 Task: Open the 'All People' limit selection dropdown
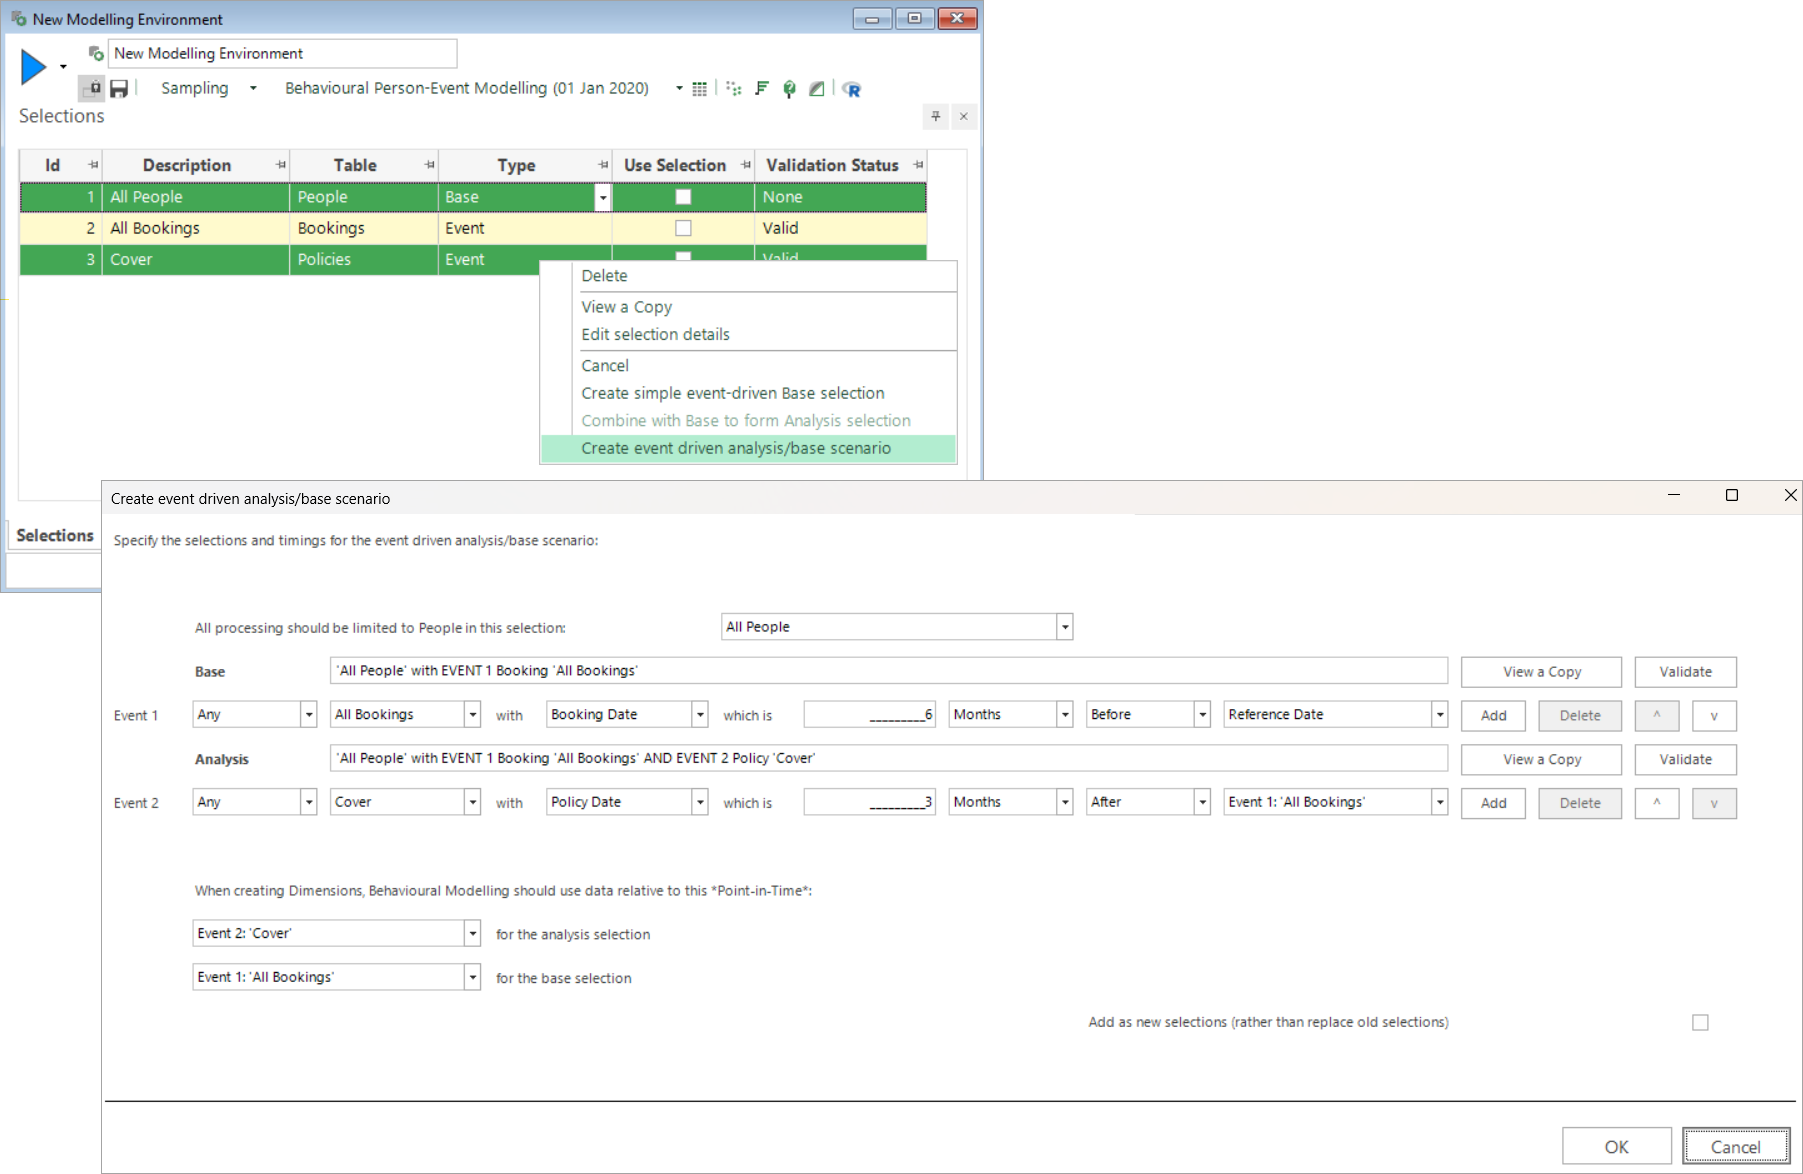click(x=1065, y=627)
